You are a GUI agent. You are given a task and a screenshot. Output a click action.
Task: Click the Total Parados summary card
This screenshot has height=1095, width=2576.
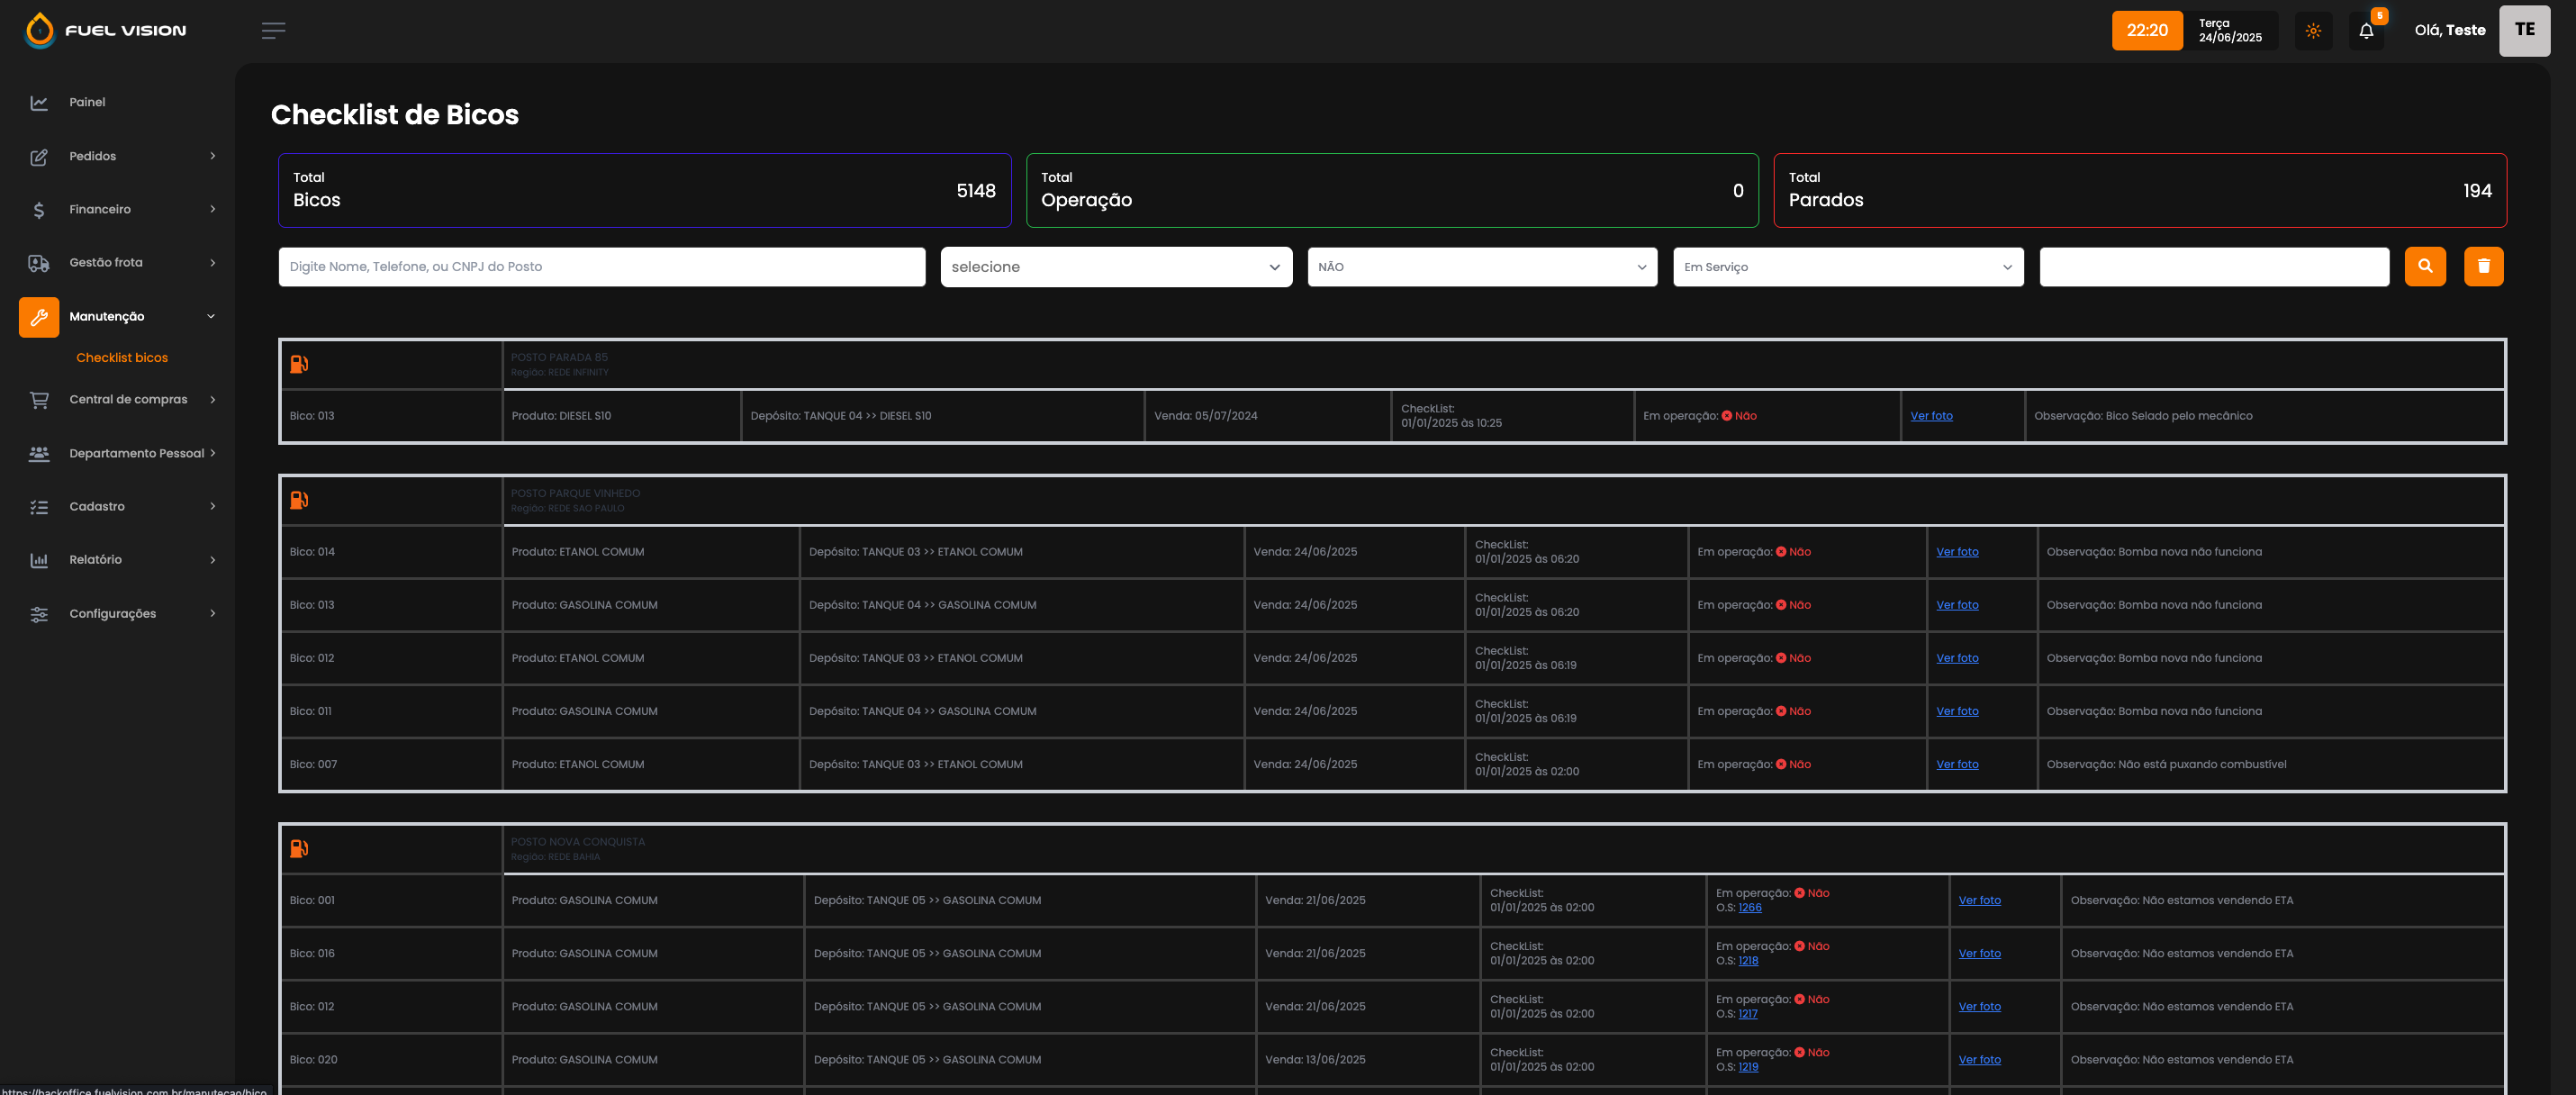pyautogui.click(x=2139, y=190)
